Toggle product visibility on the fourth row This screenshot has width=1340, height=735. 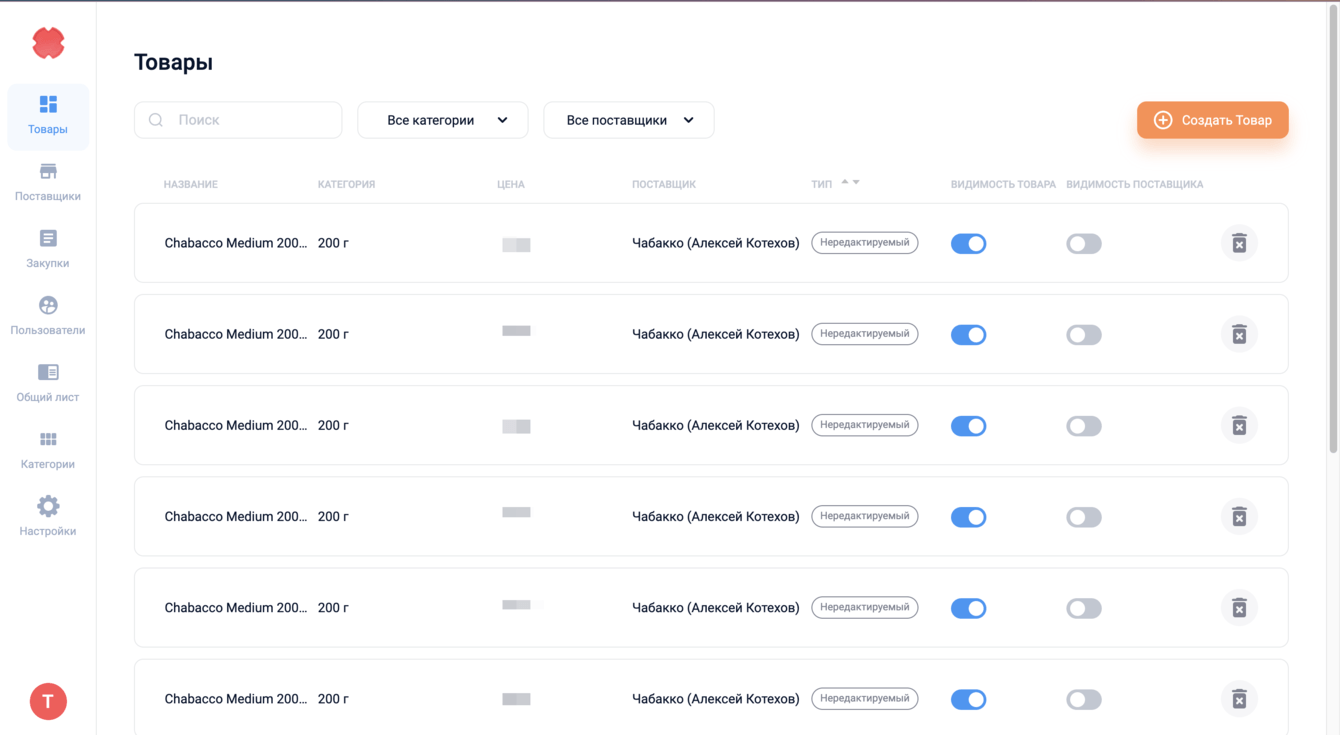(x=968, y=517)
